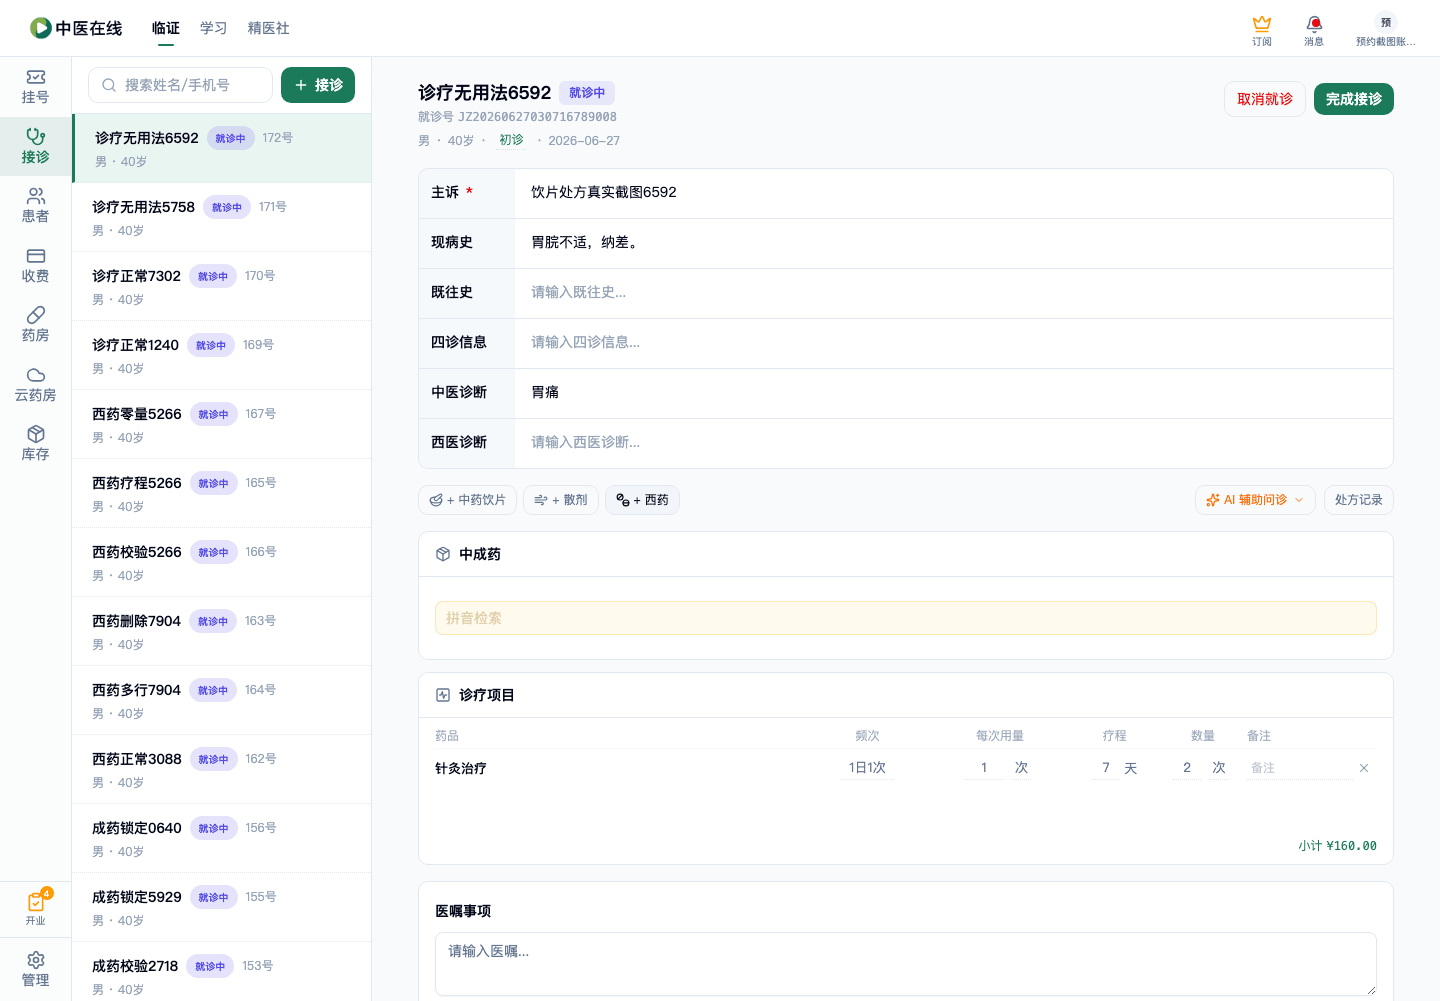Click the 四诊信息 input field

tap(954, 343)
